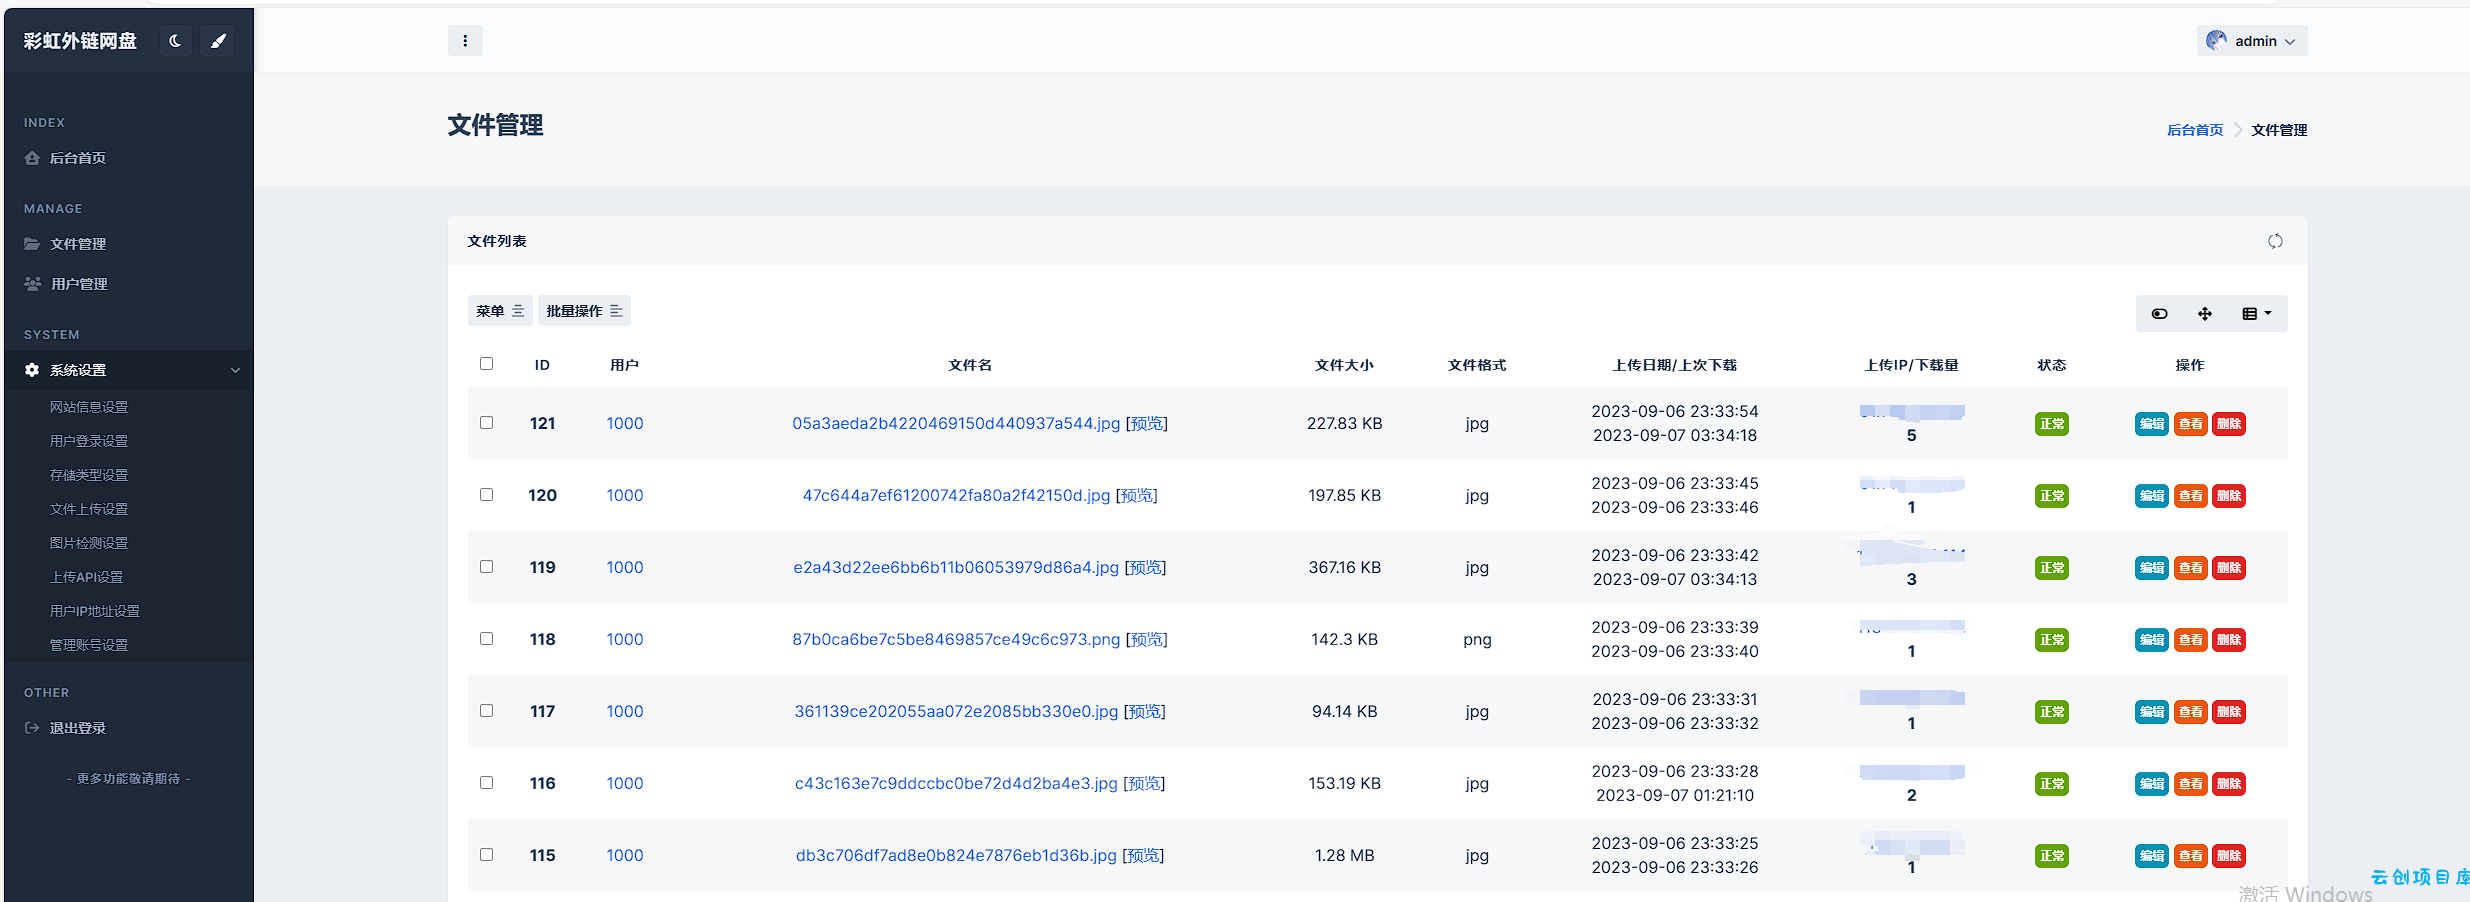Click the ID column header
Viewport: 2470px width, 902px height.
click(542, 365)
